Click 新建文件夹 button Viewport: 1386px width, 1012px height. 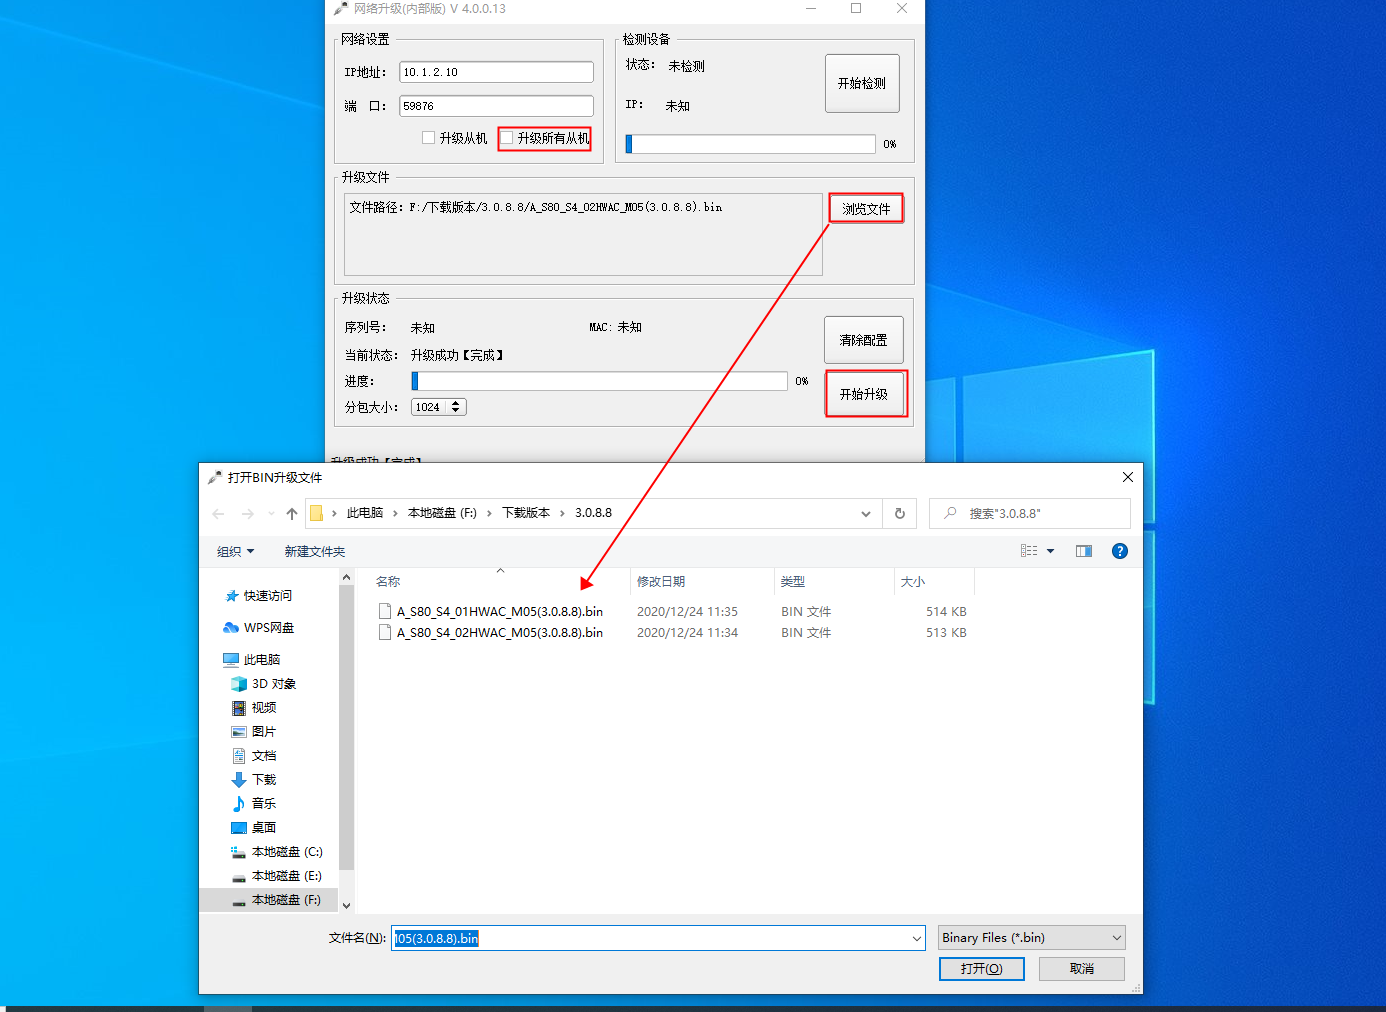tap(315, 552)
